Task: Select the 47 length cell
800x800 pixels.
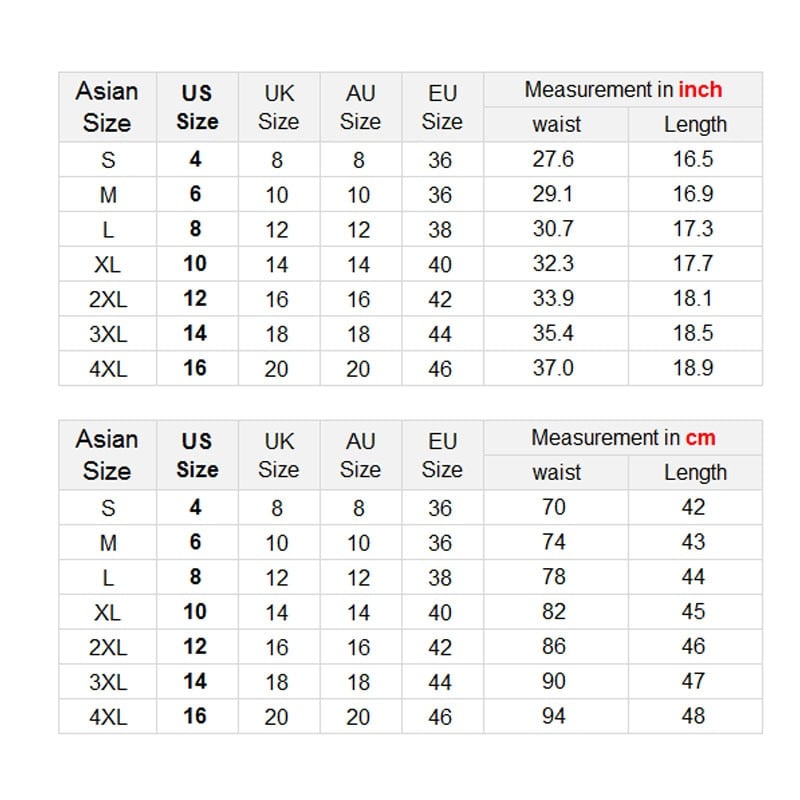Action: 693,681
